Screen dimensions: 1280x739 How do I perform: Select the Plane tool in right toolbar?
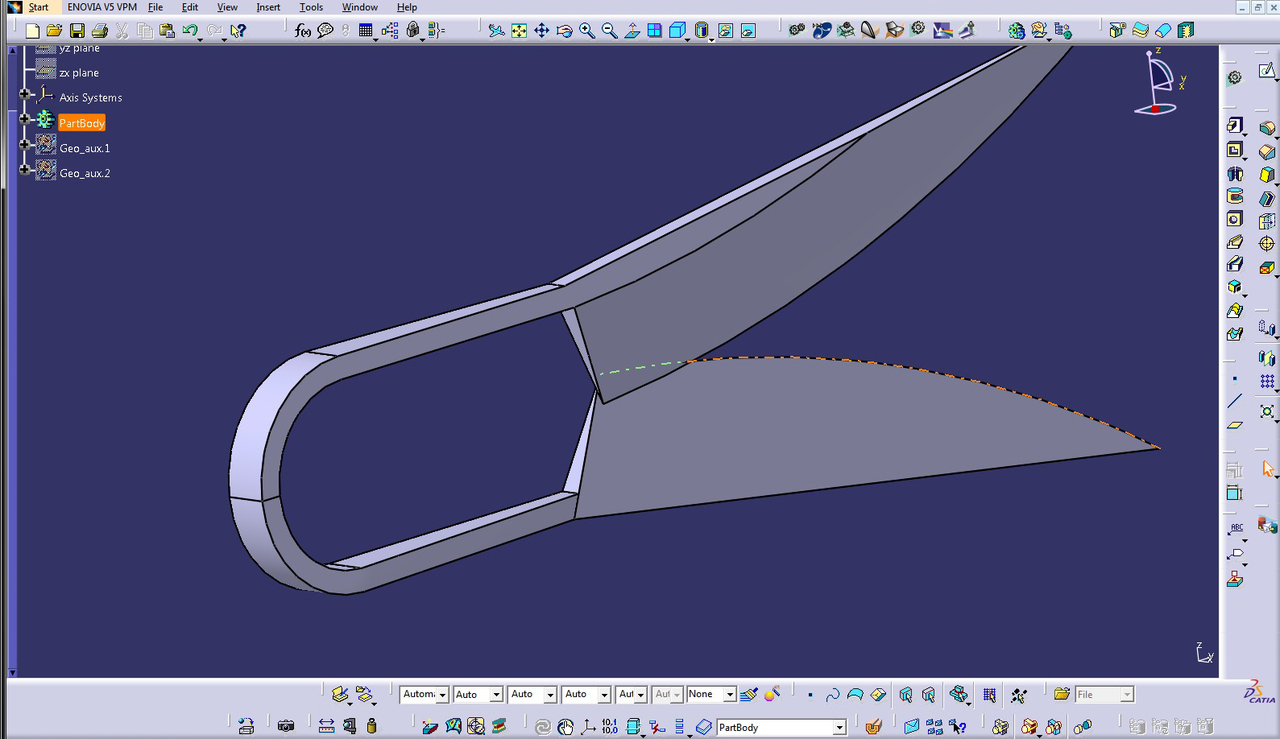coord(1234,425)
